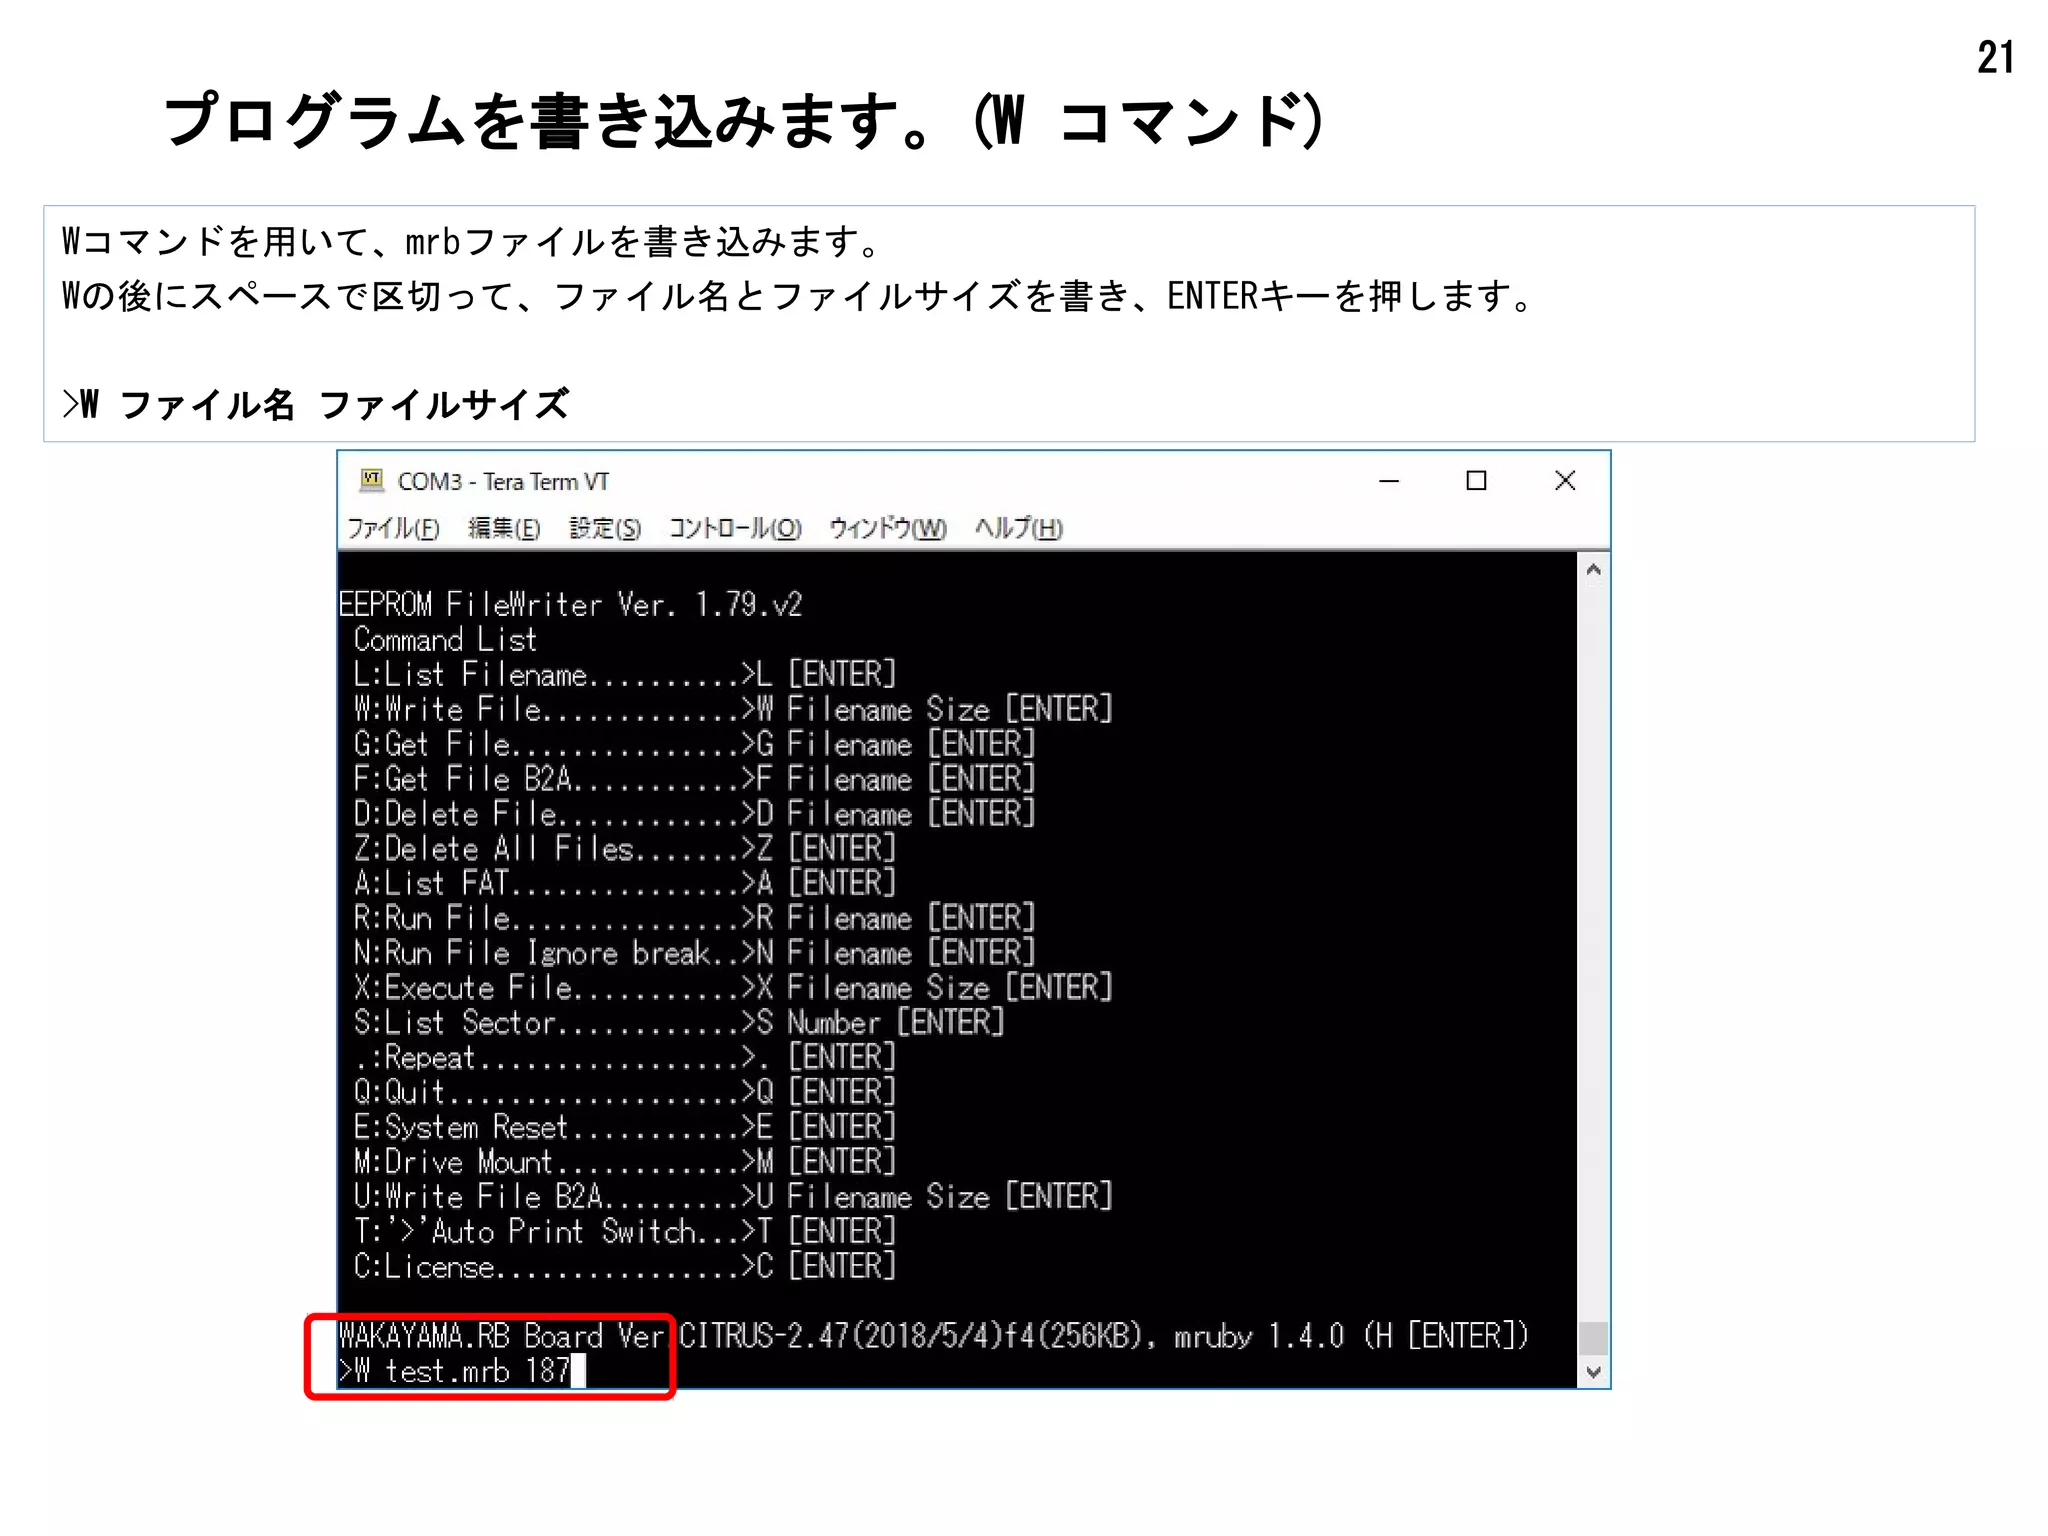Click the 'C:License' command line

[625, 1267]
